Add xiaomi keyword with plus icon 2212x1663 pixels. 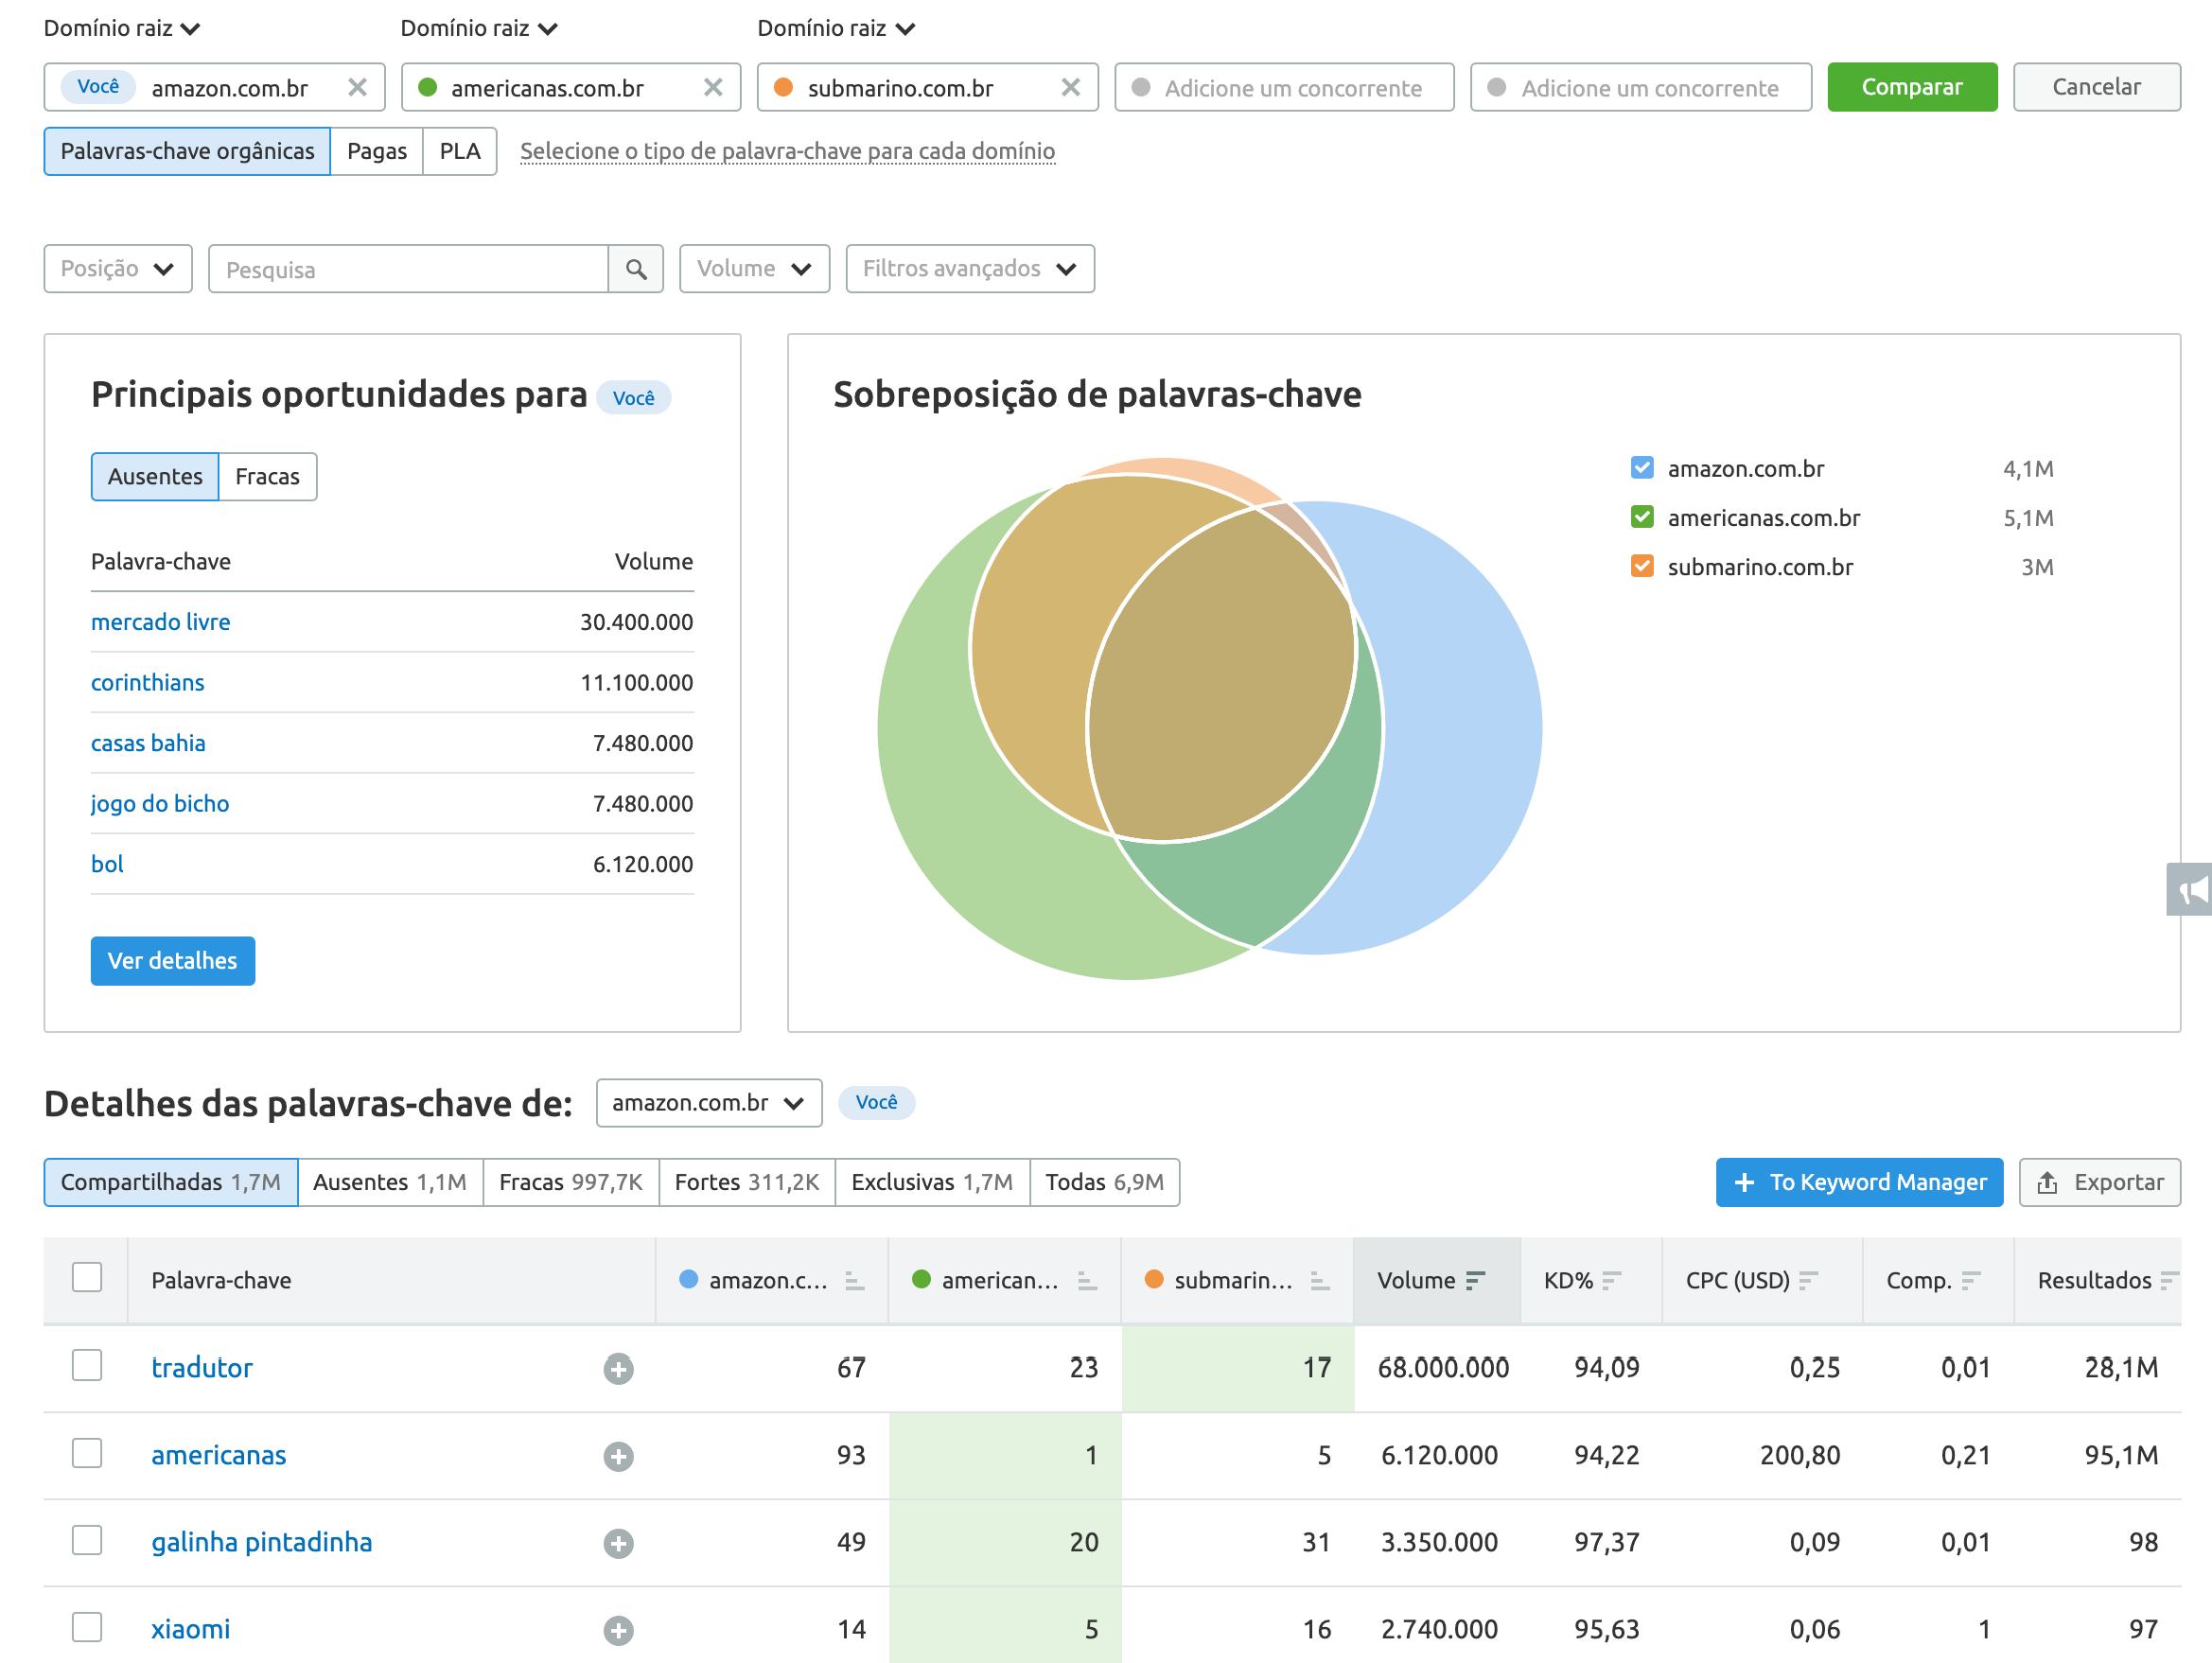tap(618, 1630)
